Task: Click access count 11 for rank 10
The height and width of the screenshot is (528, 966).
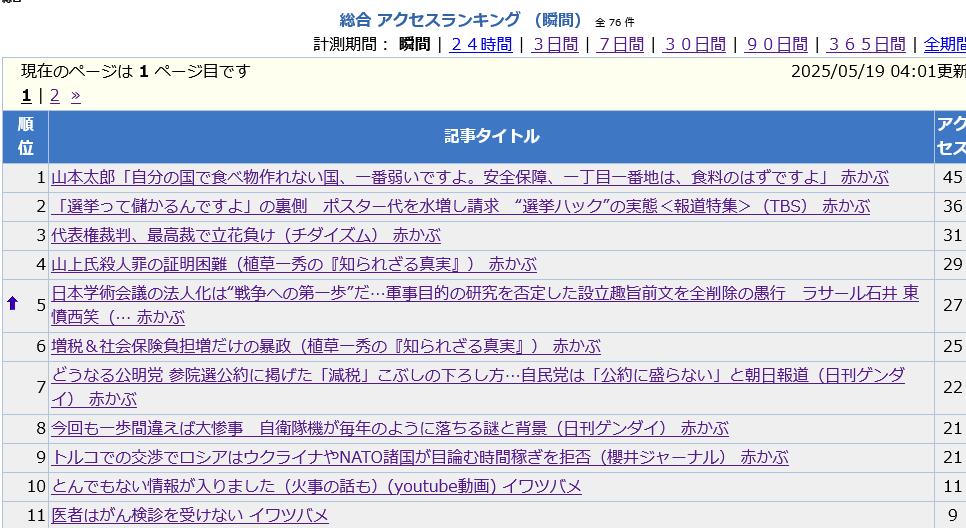Action: click(x=952, y=485)
